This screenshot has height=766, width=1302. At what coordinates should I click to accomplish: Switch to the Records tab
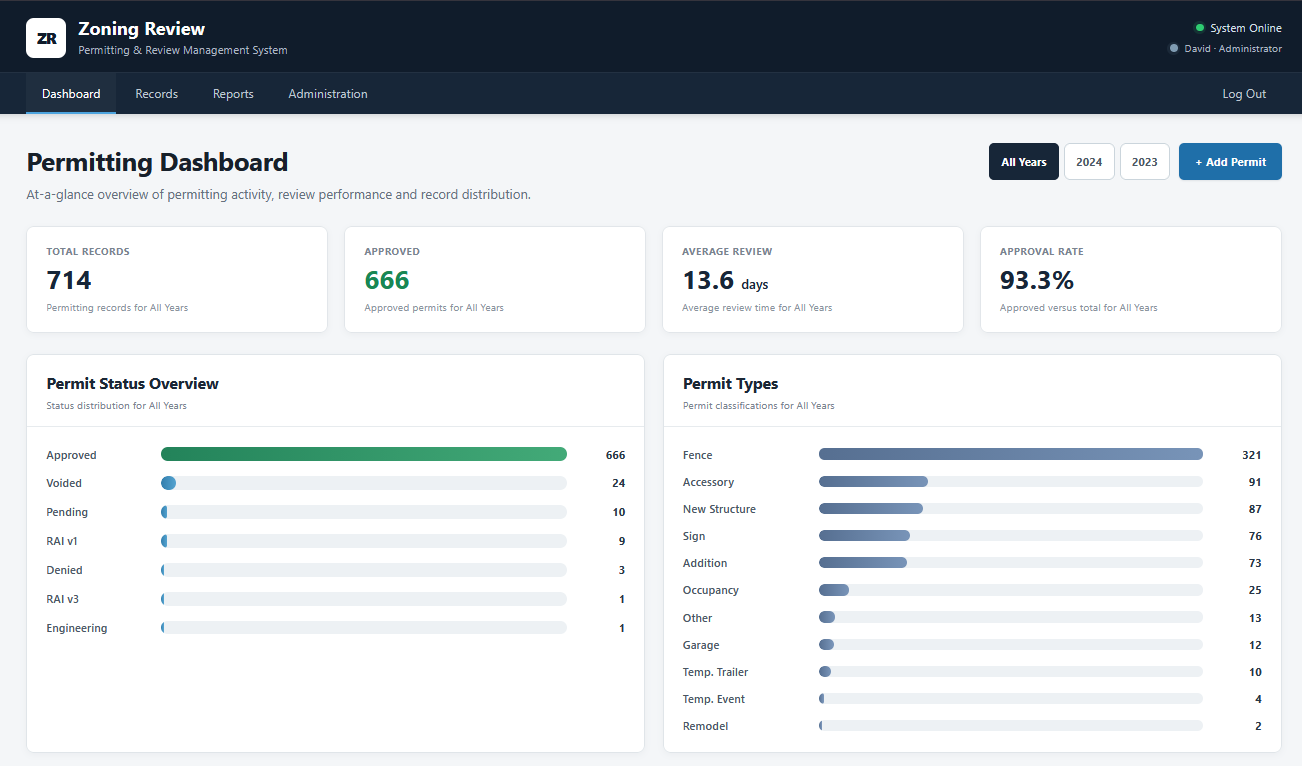pyautogui.click(x=157, y=94)
